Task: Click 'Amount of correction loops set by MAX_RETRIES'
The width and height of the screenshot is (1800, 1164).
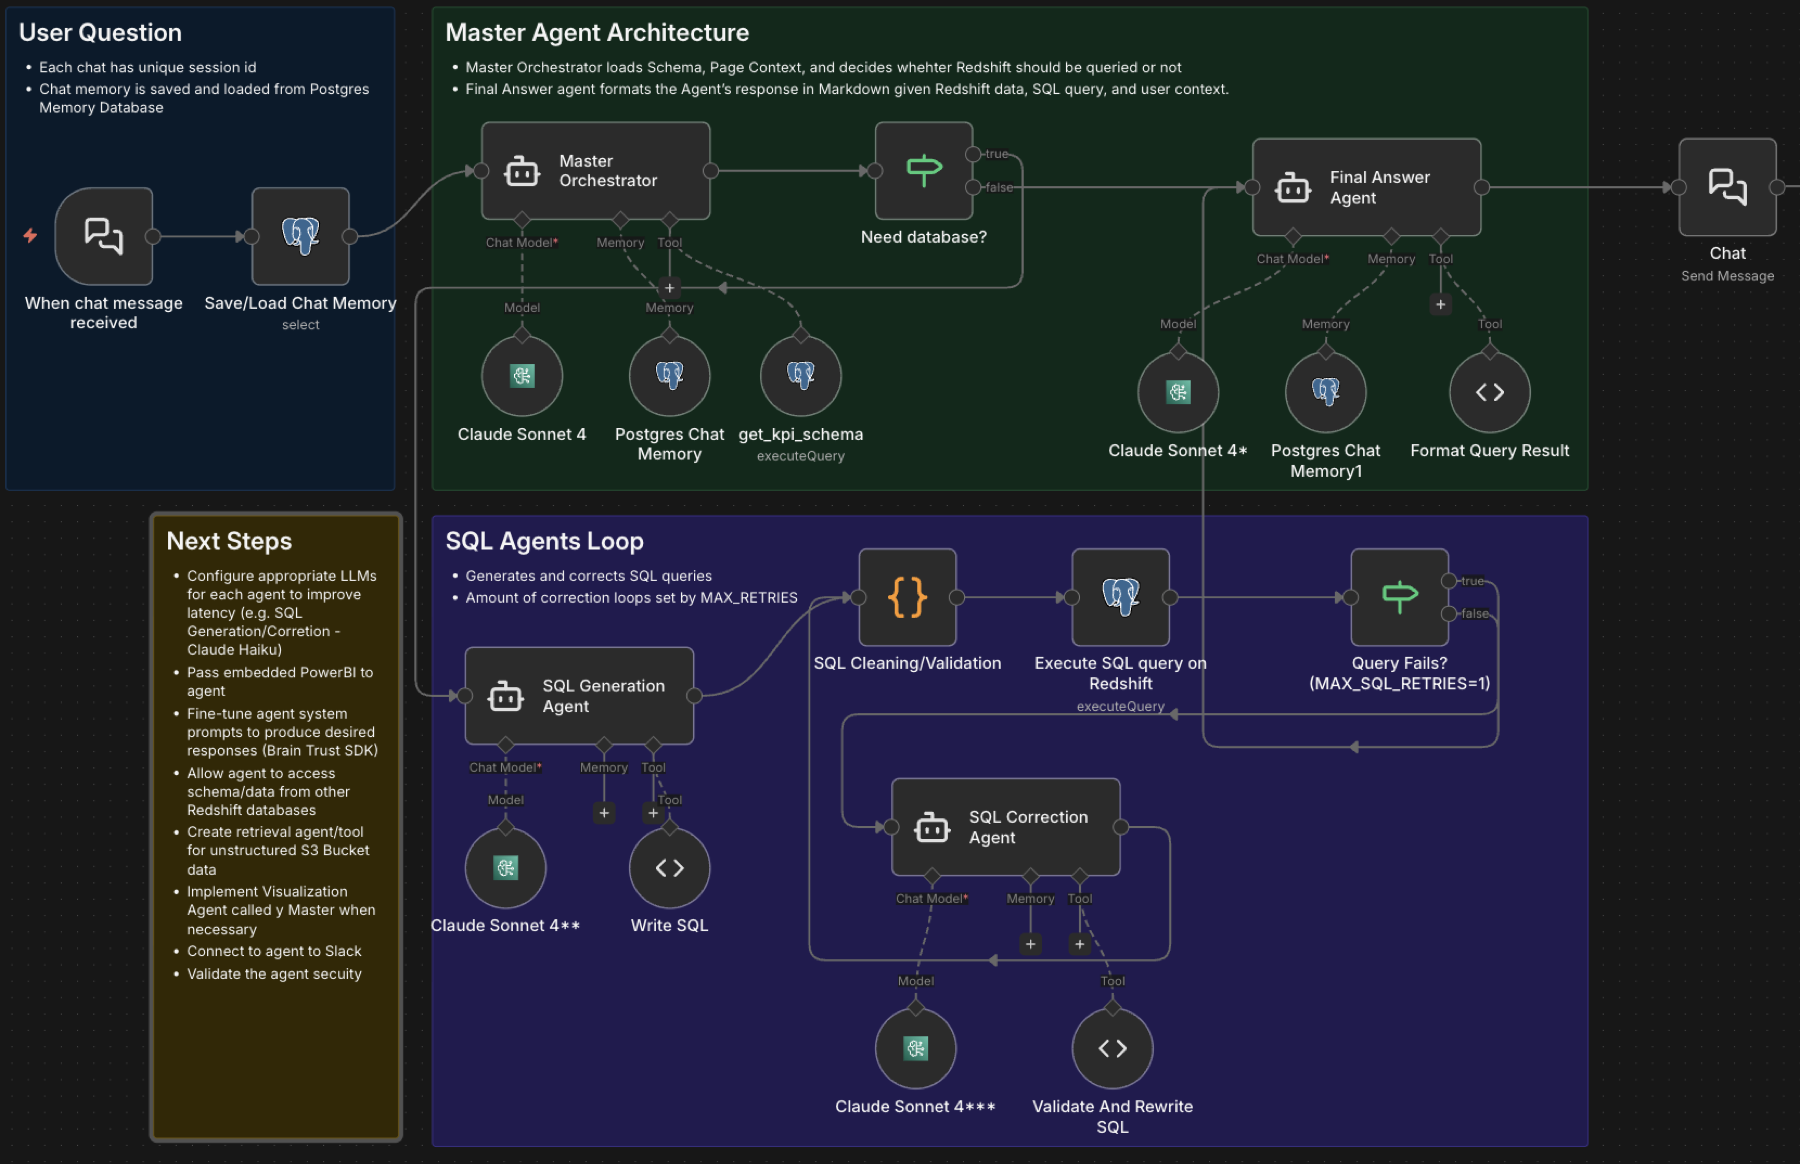Action: [632, 598]
